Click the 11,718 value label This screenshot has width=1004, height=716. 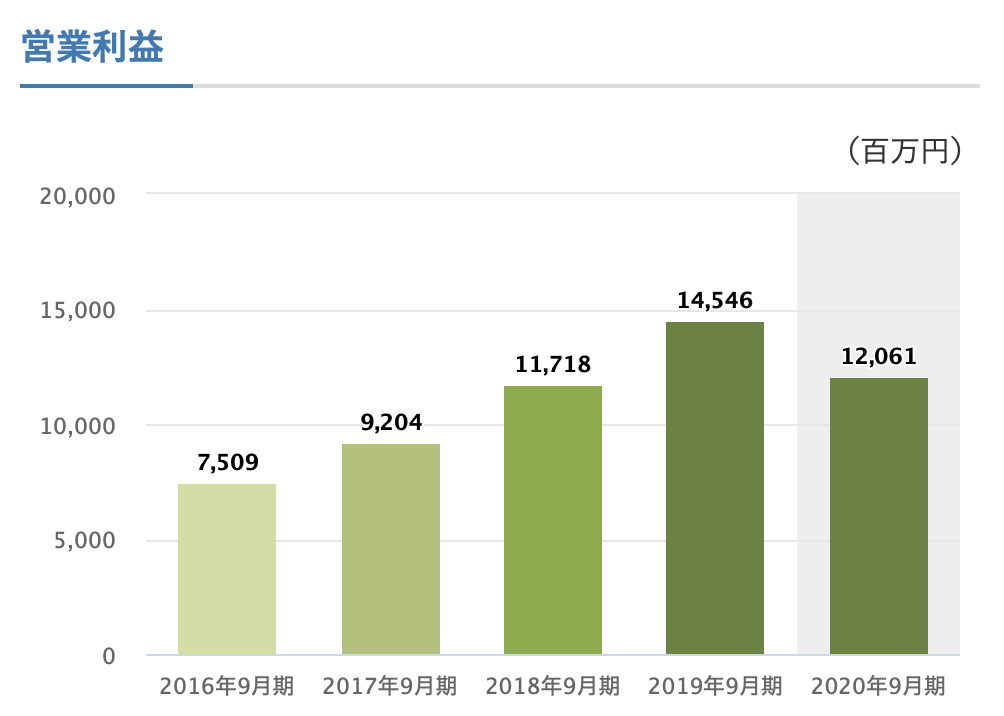(x=553, y=364)
